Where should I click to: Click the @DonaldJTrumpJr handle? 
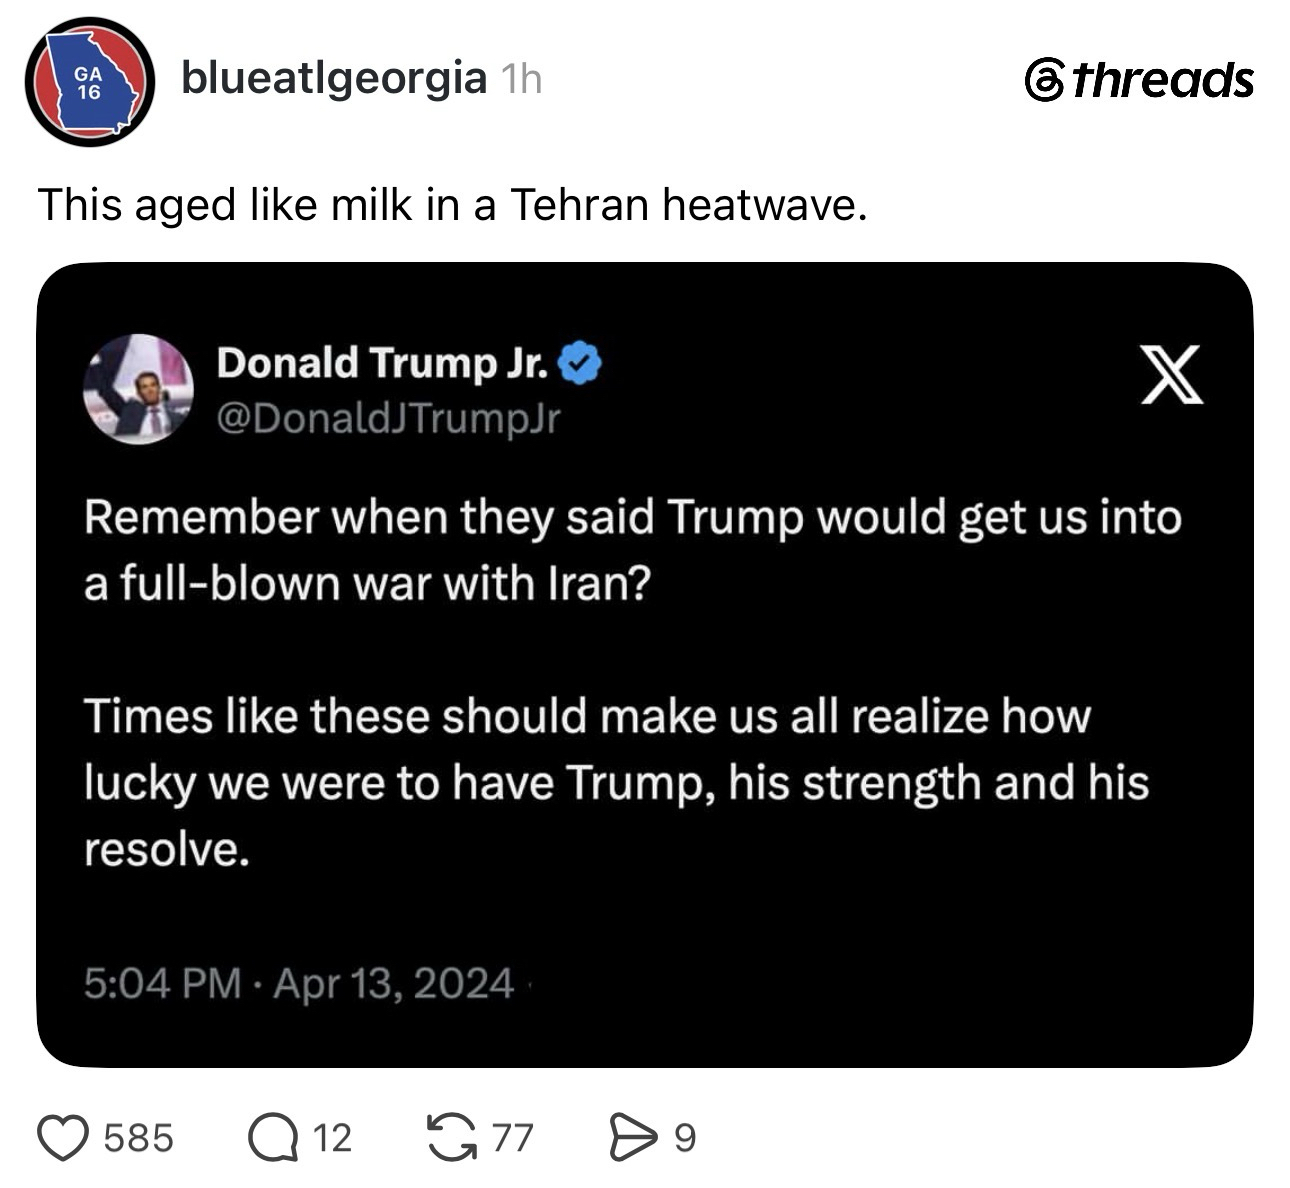tap(388, 418)
